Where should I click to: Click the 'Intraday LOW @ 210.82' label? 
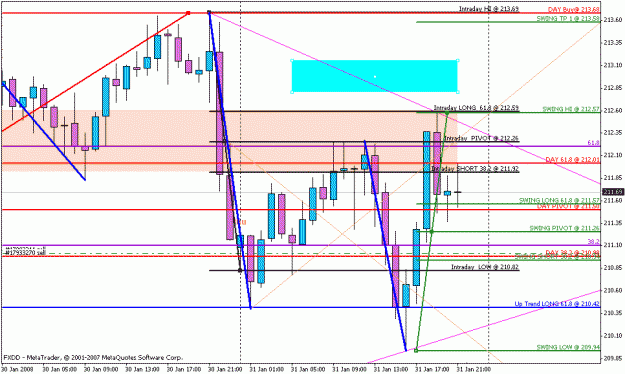485,267
